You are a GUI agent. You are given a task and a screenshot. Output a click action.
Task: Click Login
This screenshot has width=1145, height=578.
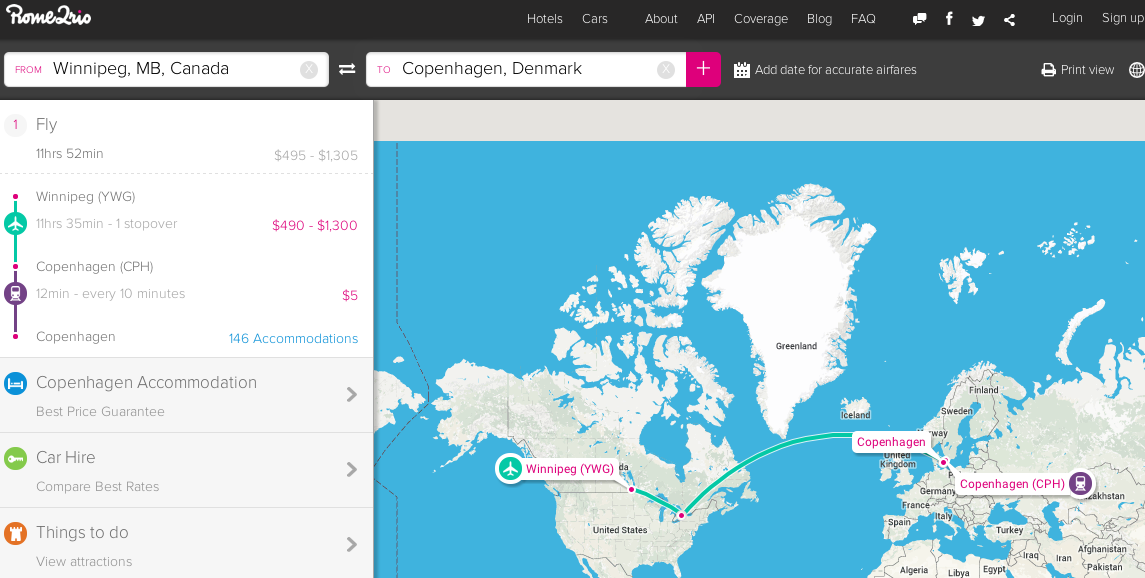[x=1067, y=18]
